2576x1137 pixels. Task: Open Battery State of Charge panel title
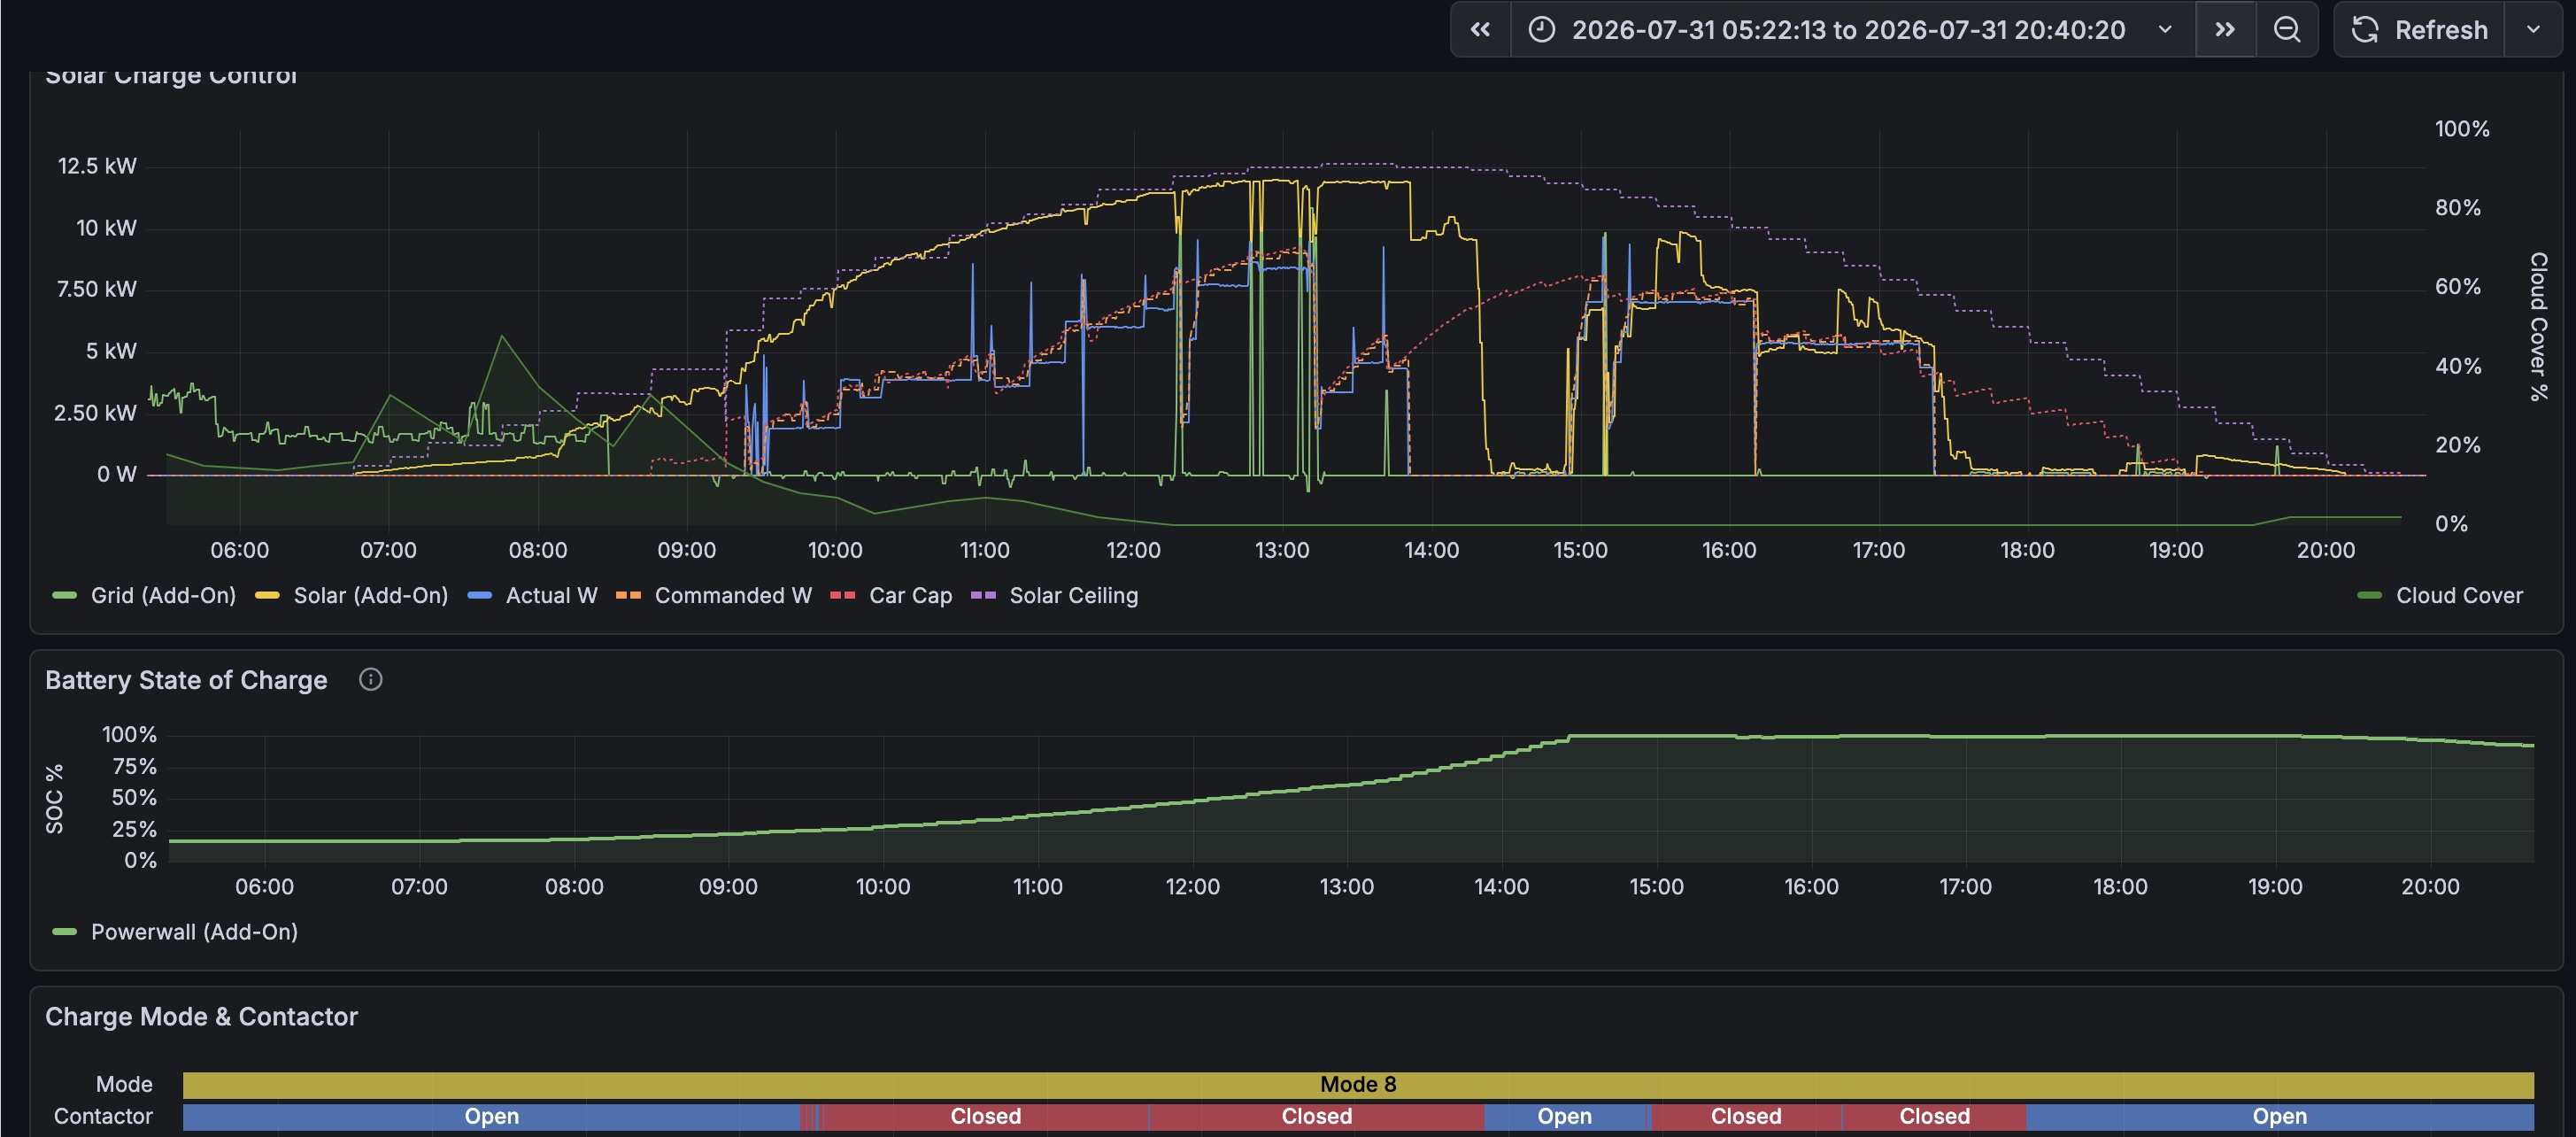click(x=186, y=680)
